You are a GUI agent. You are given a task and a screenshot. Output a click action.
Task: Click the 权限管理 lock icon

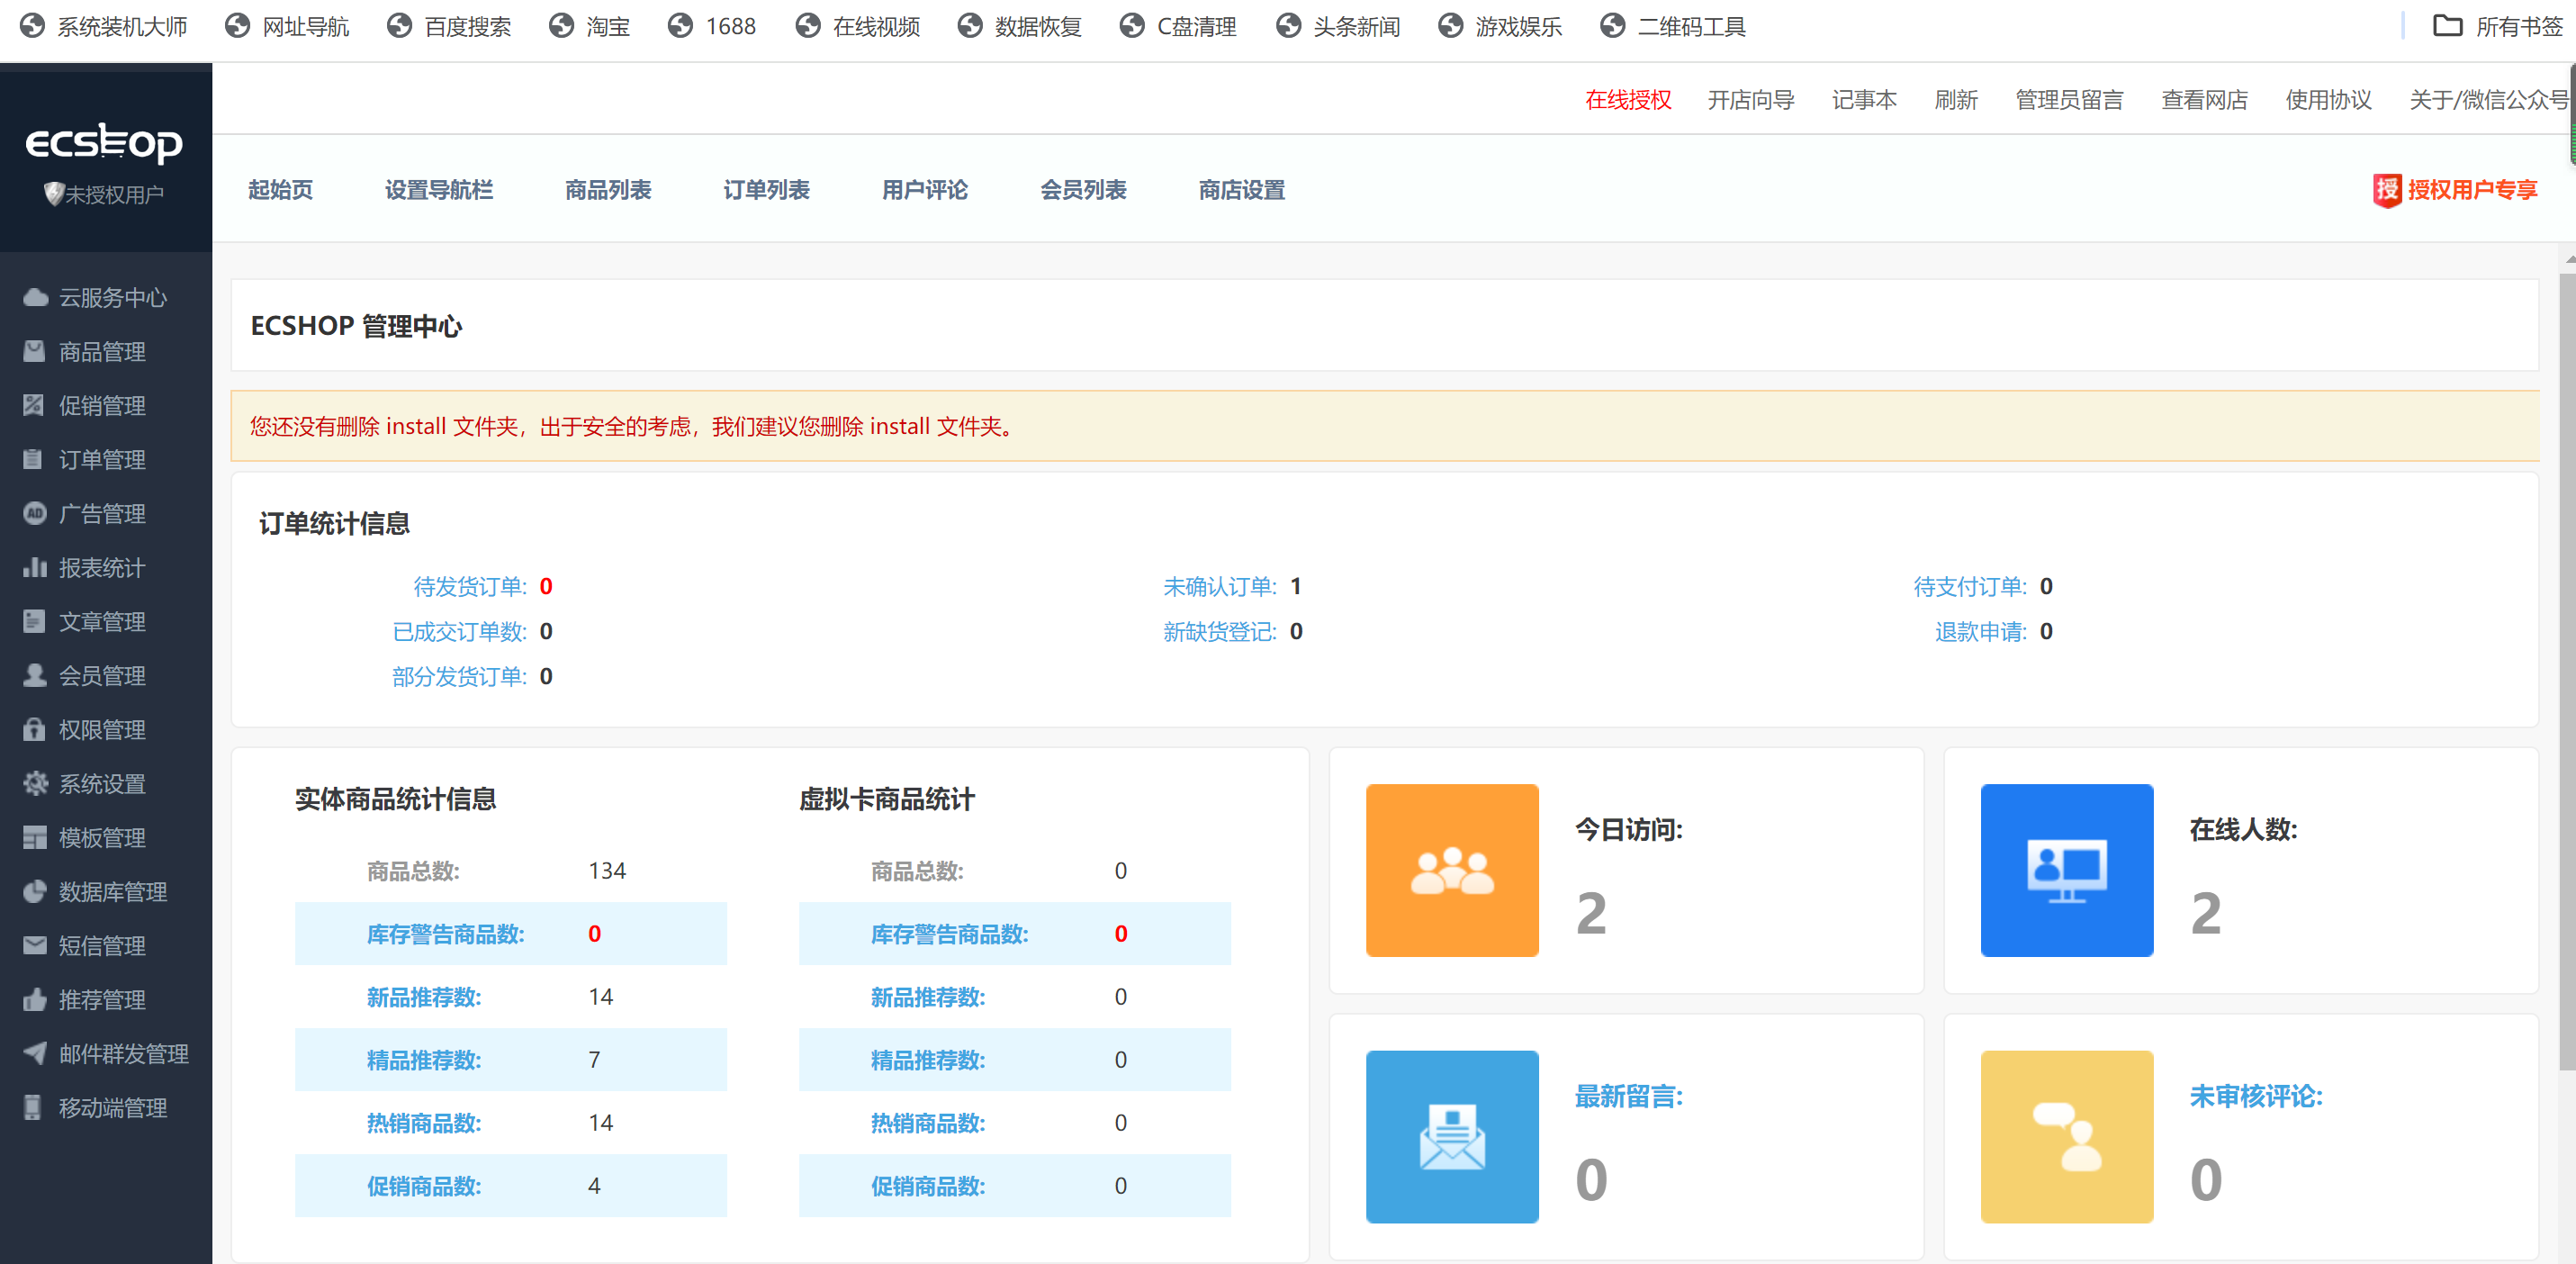tap(35, 729)
